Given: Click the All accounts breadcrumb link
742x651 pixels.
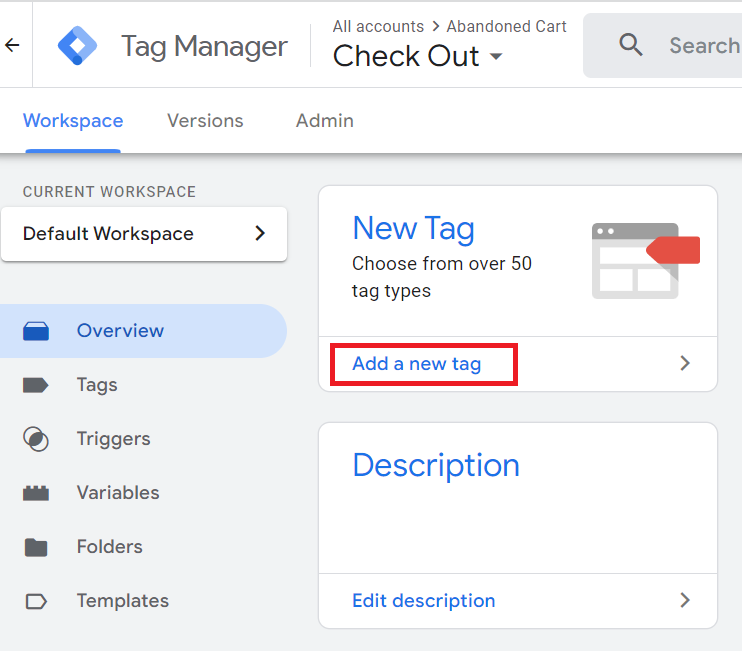Looking at the screenshot, I should click(x=378, y=26).
